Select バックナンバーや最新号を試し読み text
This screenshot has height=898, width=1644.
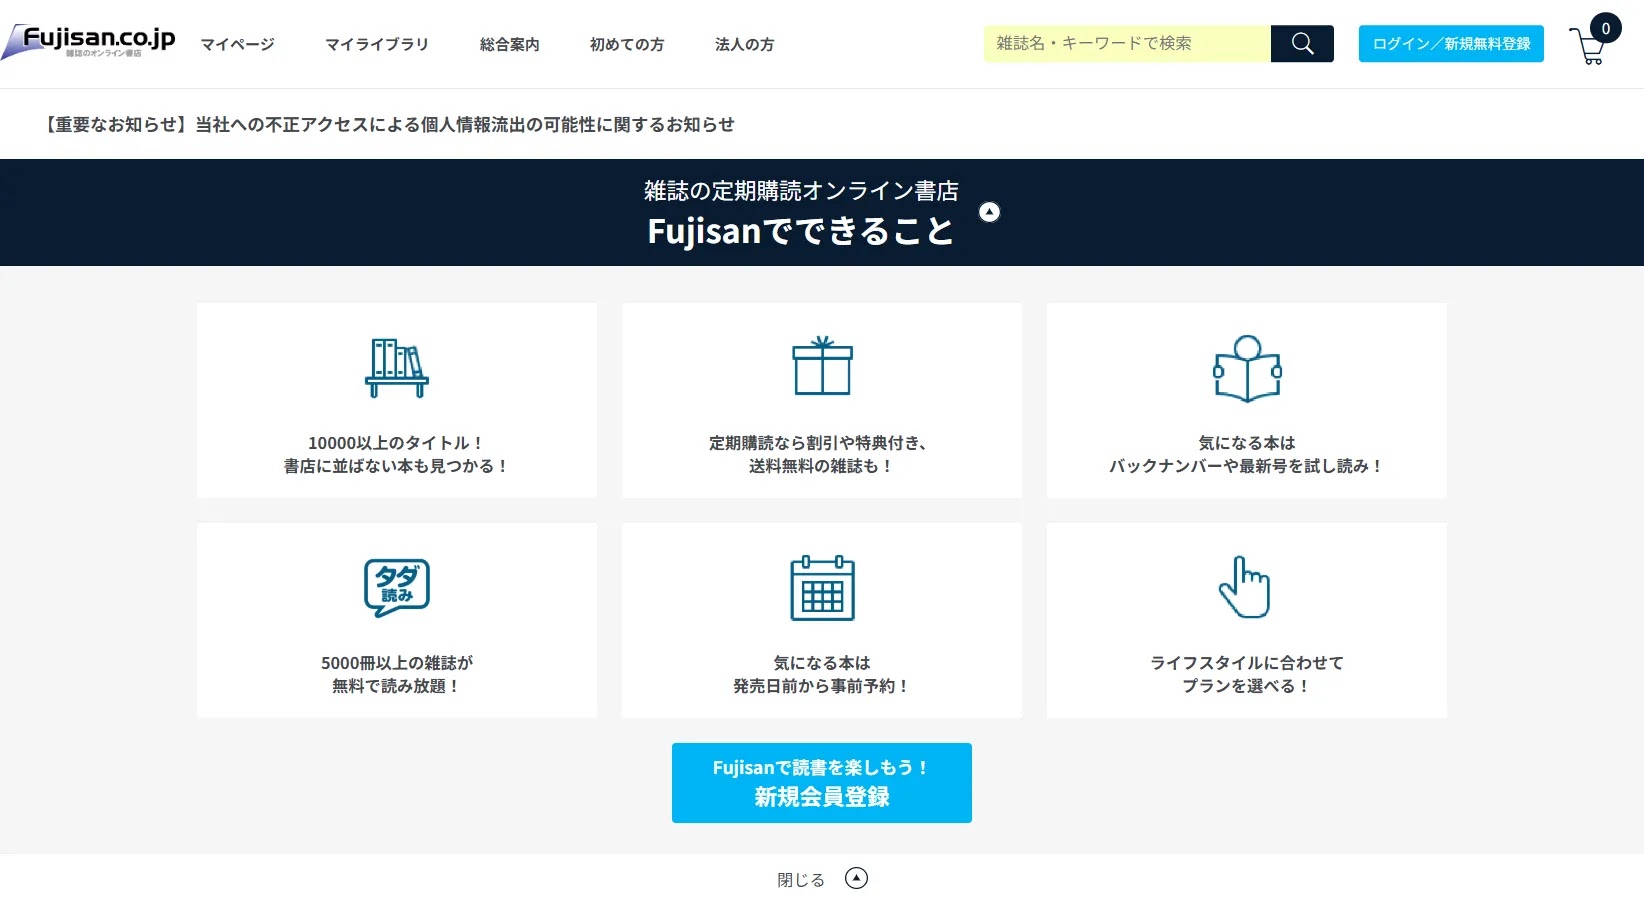[x=1247, y=466]
